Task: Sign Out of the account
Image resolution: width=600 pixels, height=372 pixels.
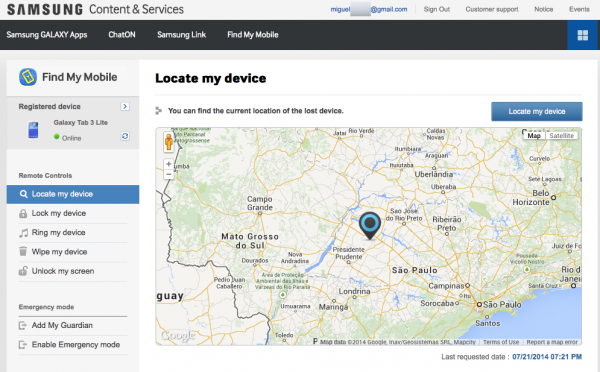Action: pos(437,9)
